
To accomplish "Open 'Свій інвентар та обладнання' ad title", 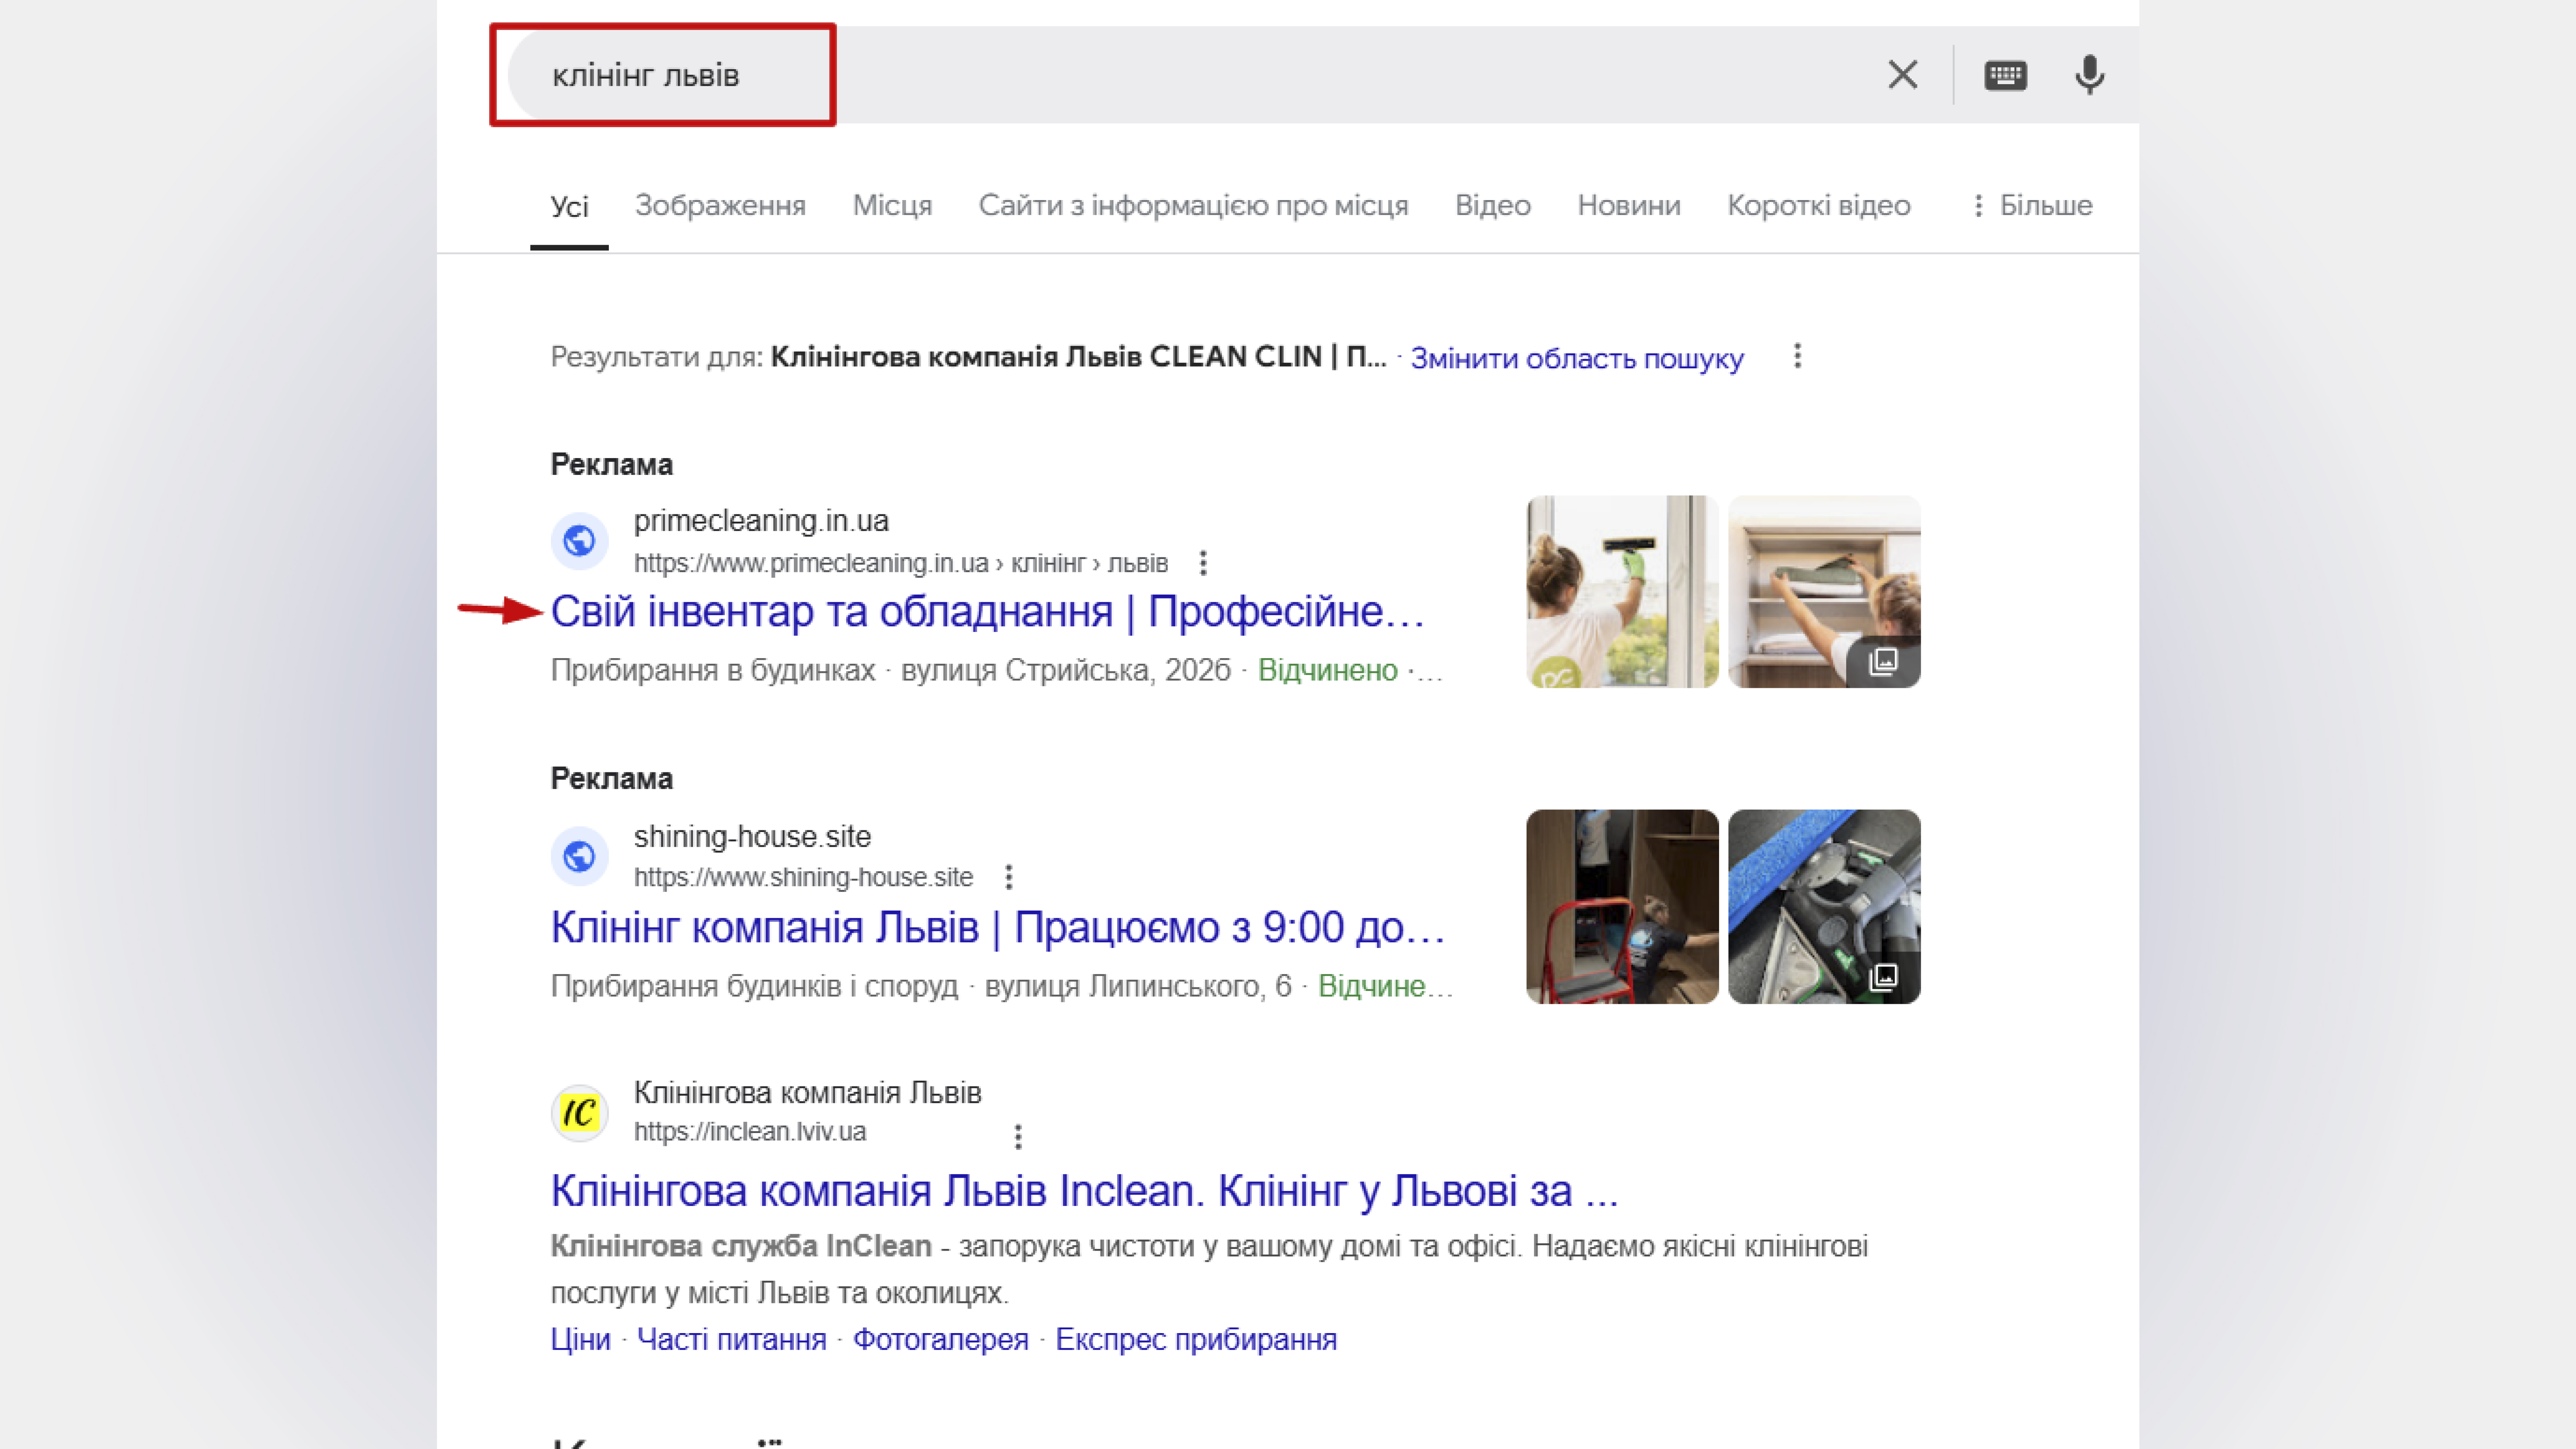I will (x=987, y=611).
